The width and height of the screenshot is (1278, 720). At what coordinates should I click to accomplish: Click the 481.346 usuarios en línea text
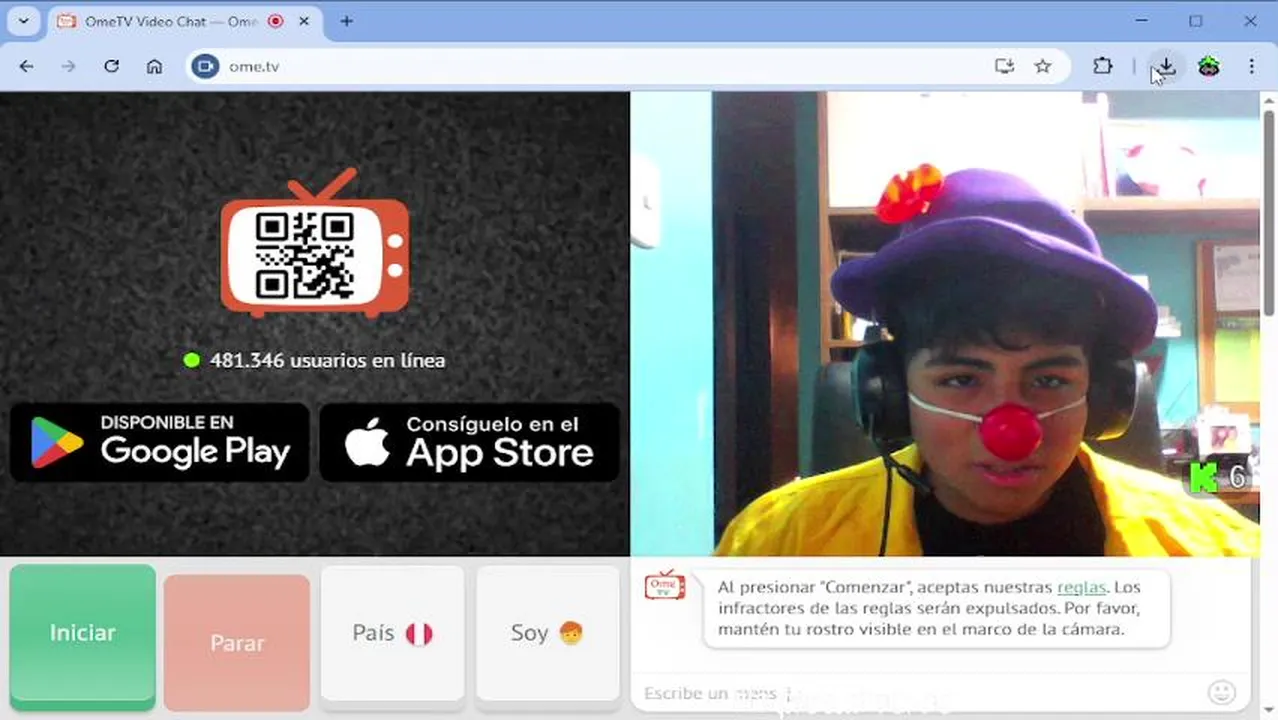[327, 361]
